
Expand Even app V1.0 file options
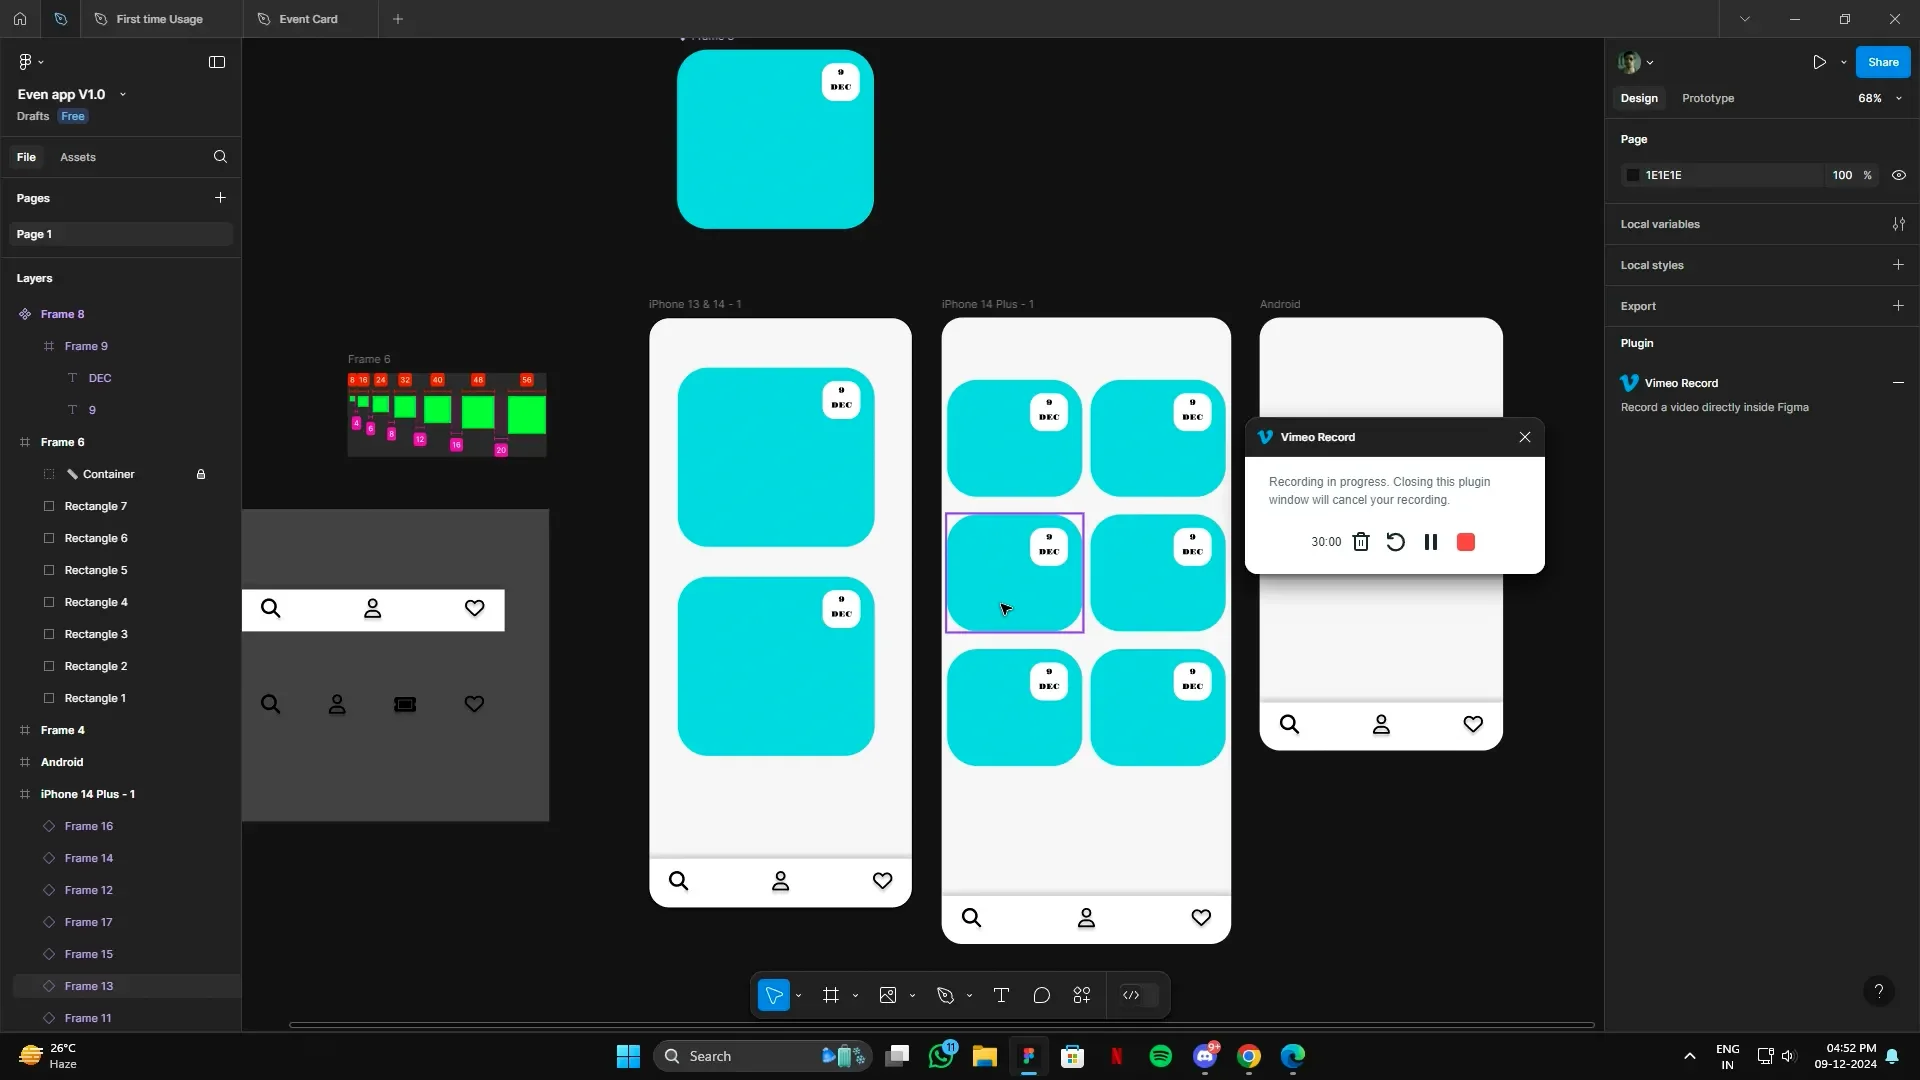tap(122, 94)
